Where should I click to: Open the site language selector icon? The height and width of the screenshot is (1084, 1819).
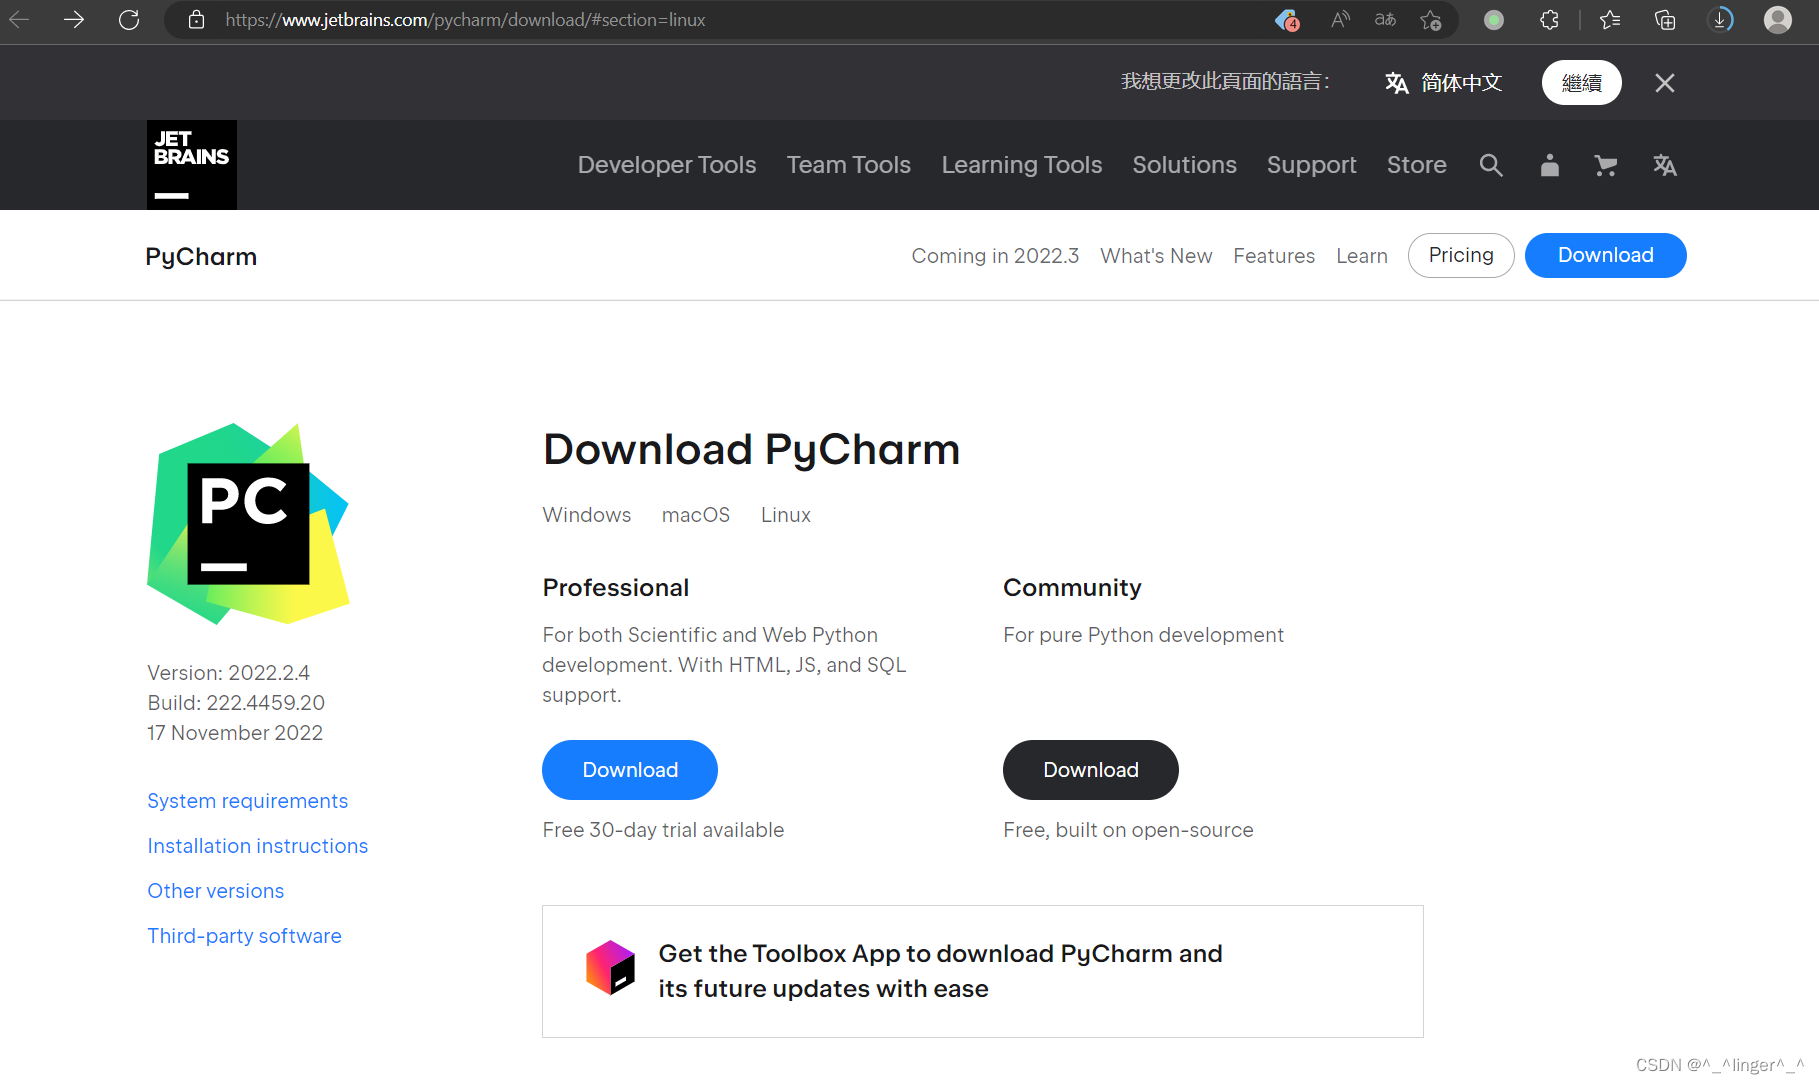[1665, 165]
